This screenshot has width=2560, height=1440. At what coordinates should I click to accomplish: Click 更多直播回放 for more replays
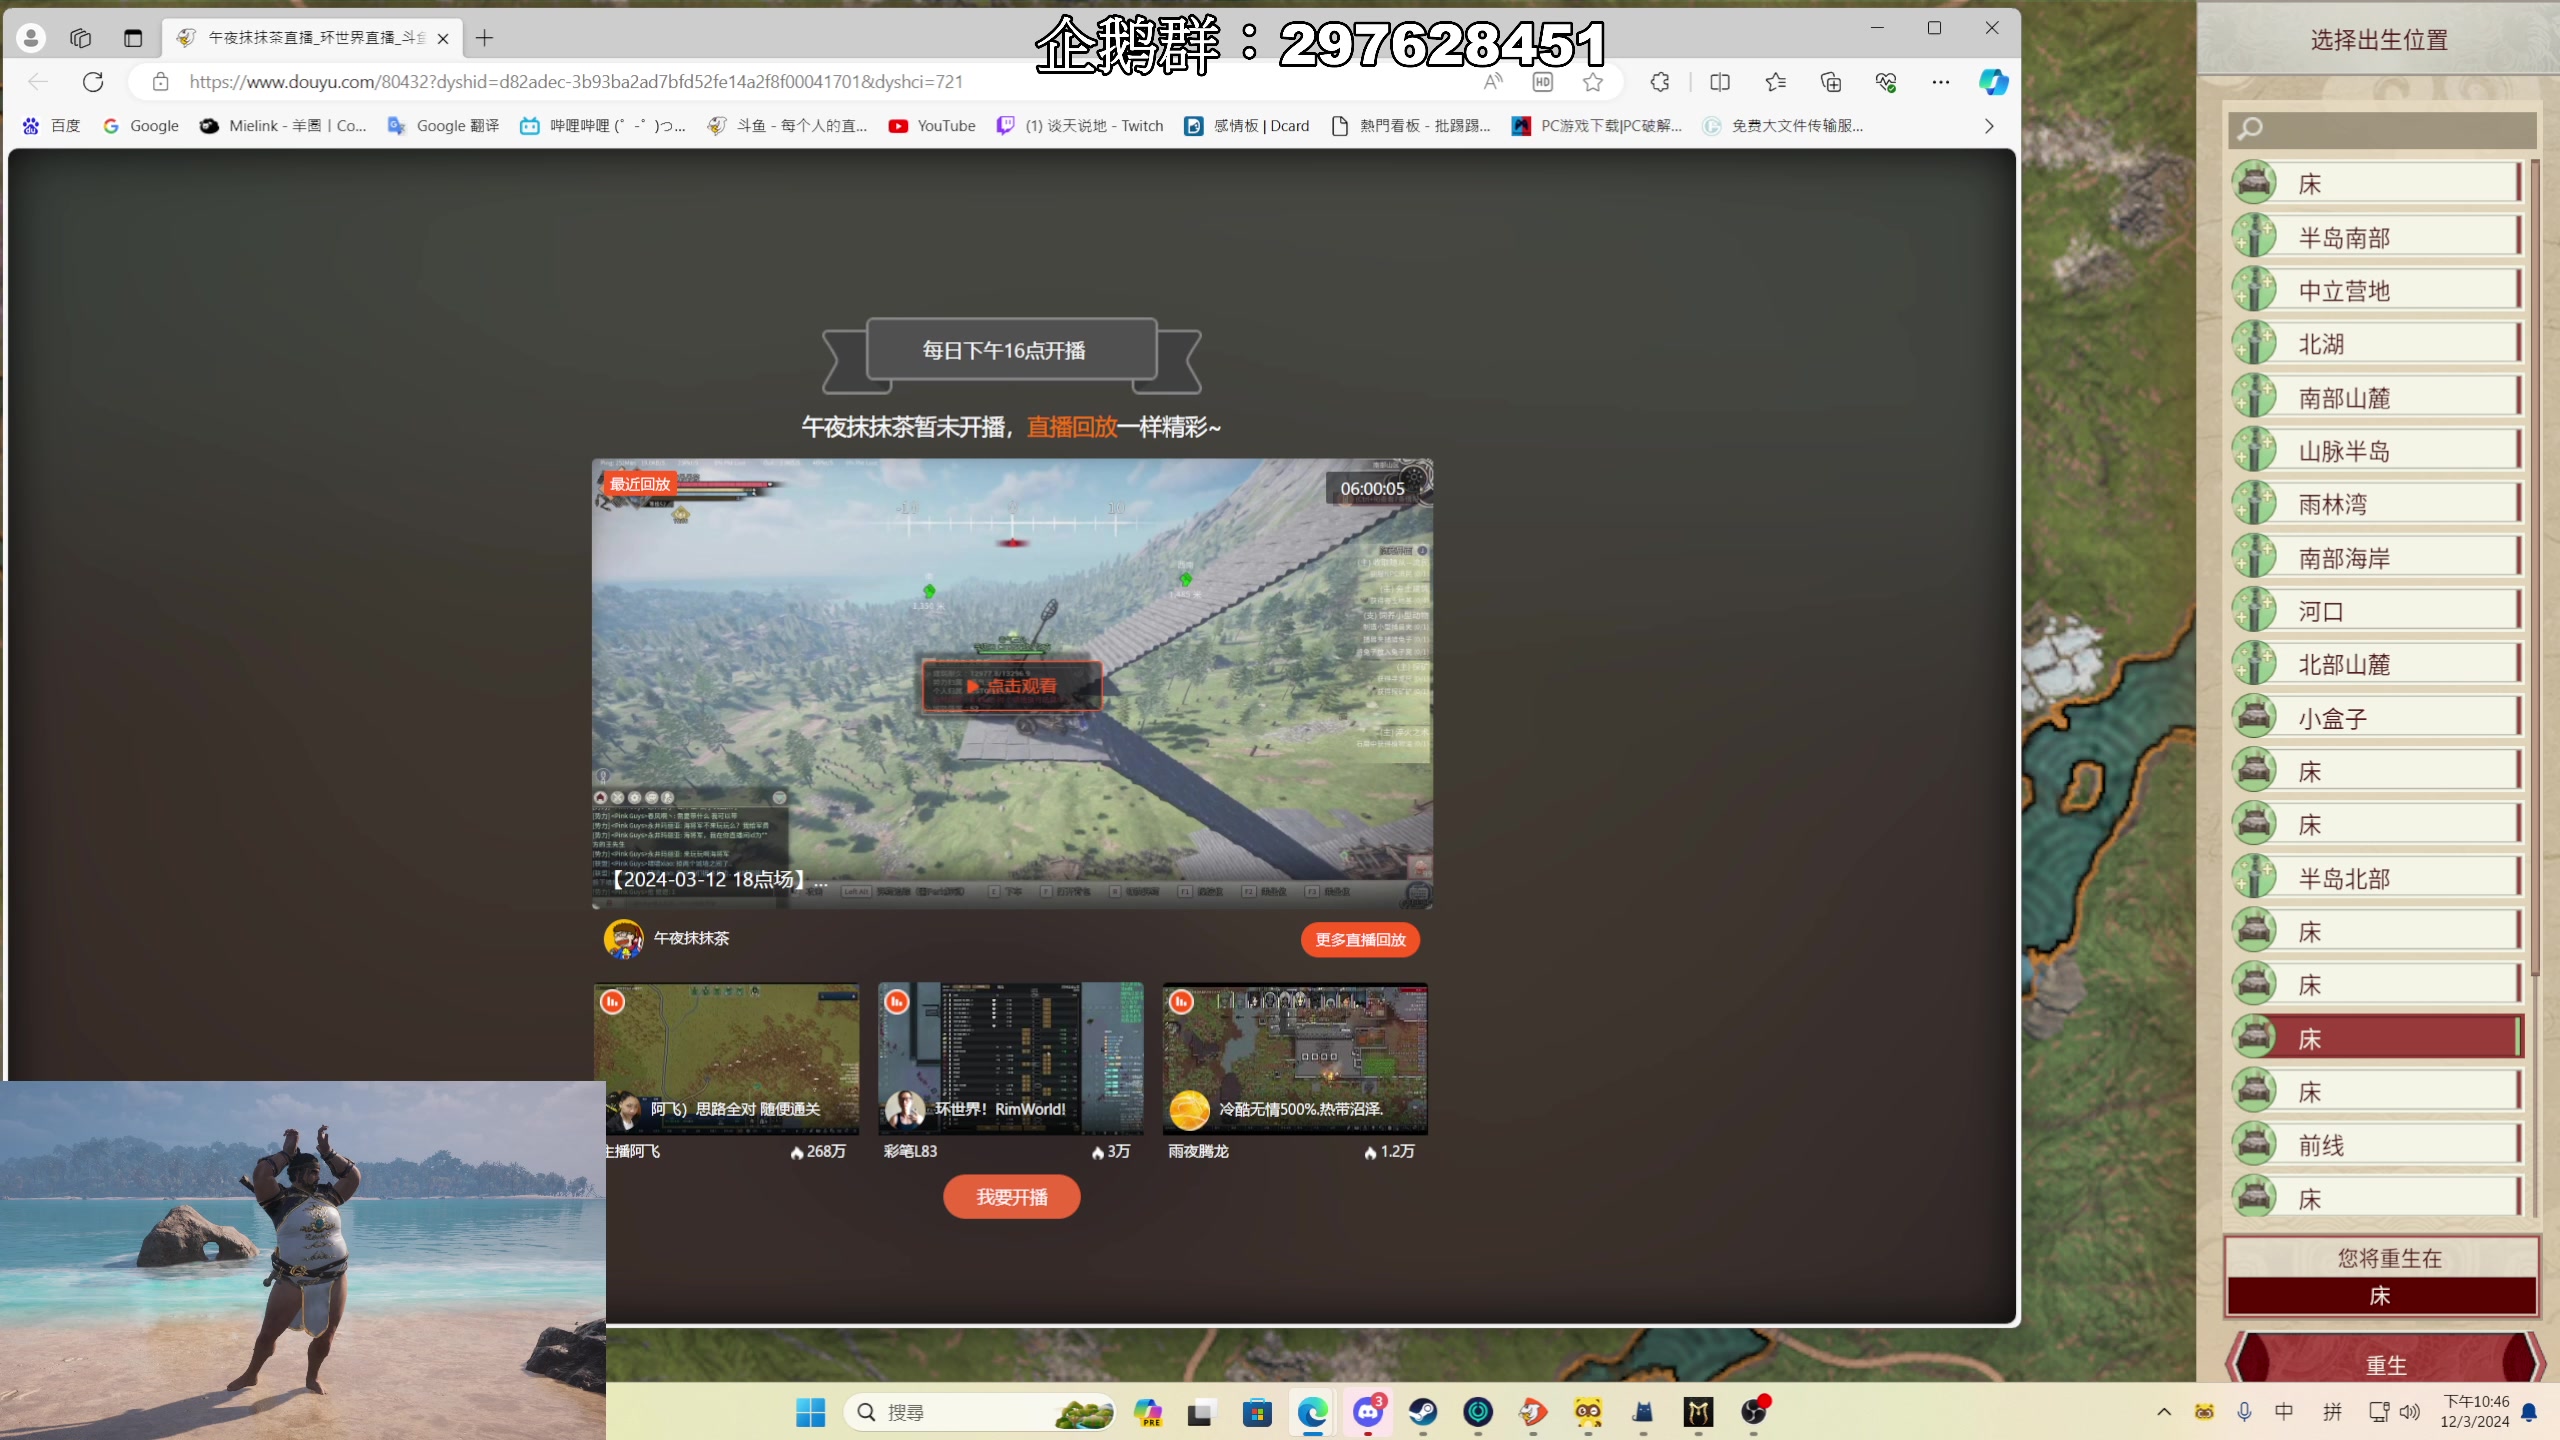click(1359, 939)
